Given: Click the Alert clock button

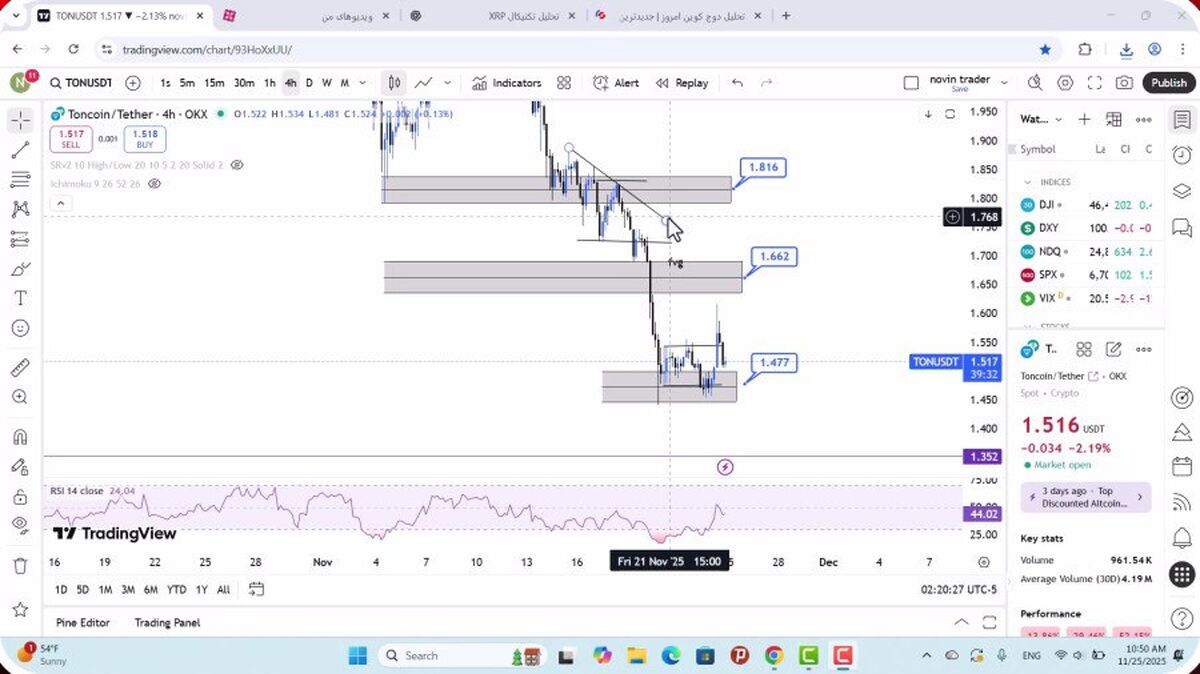Looking at the screenshot, I should (x=616, y=83).
